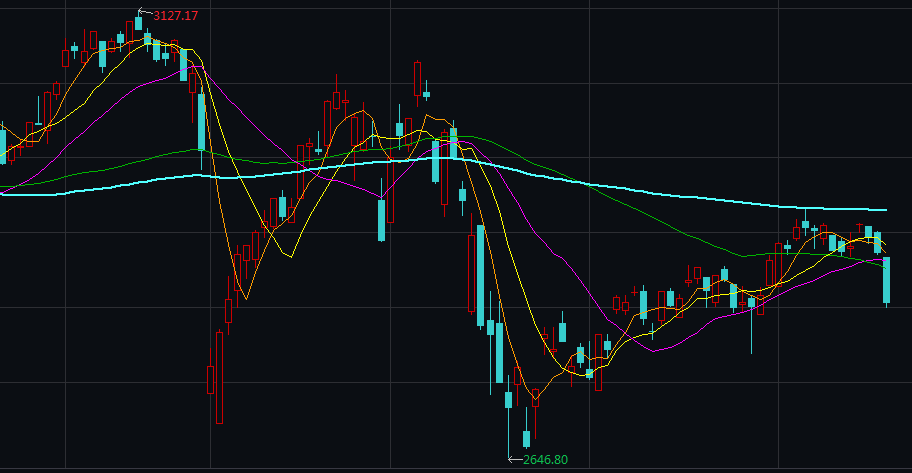Select the tall cyan candle starting the second crash

point(481,275)
